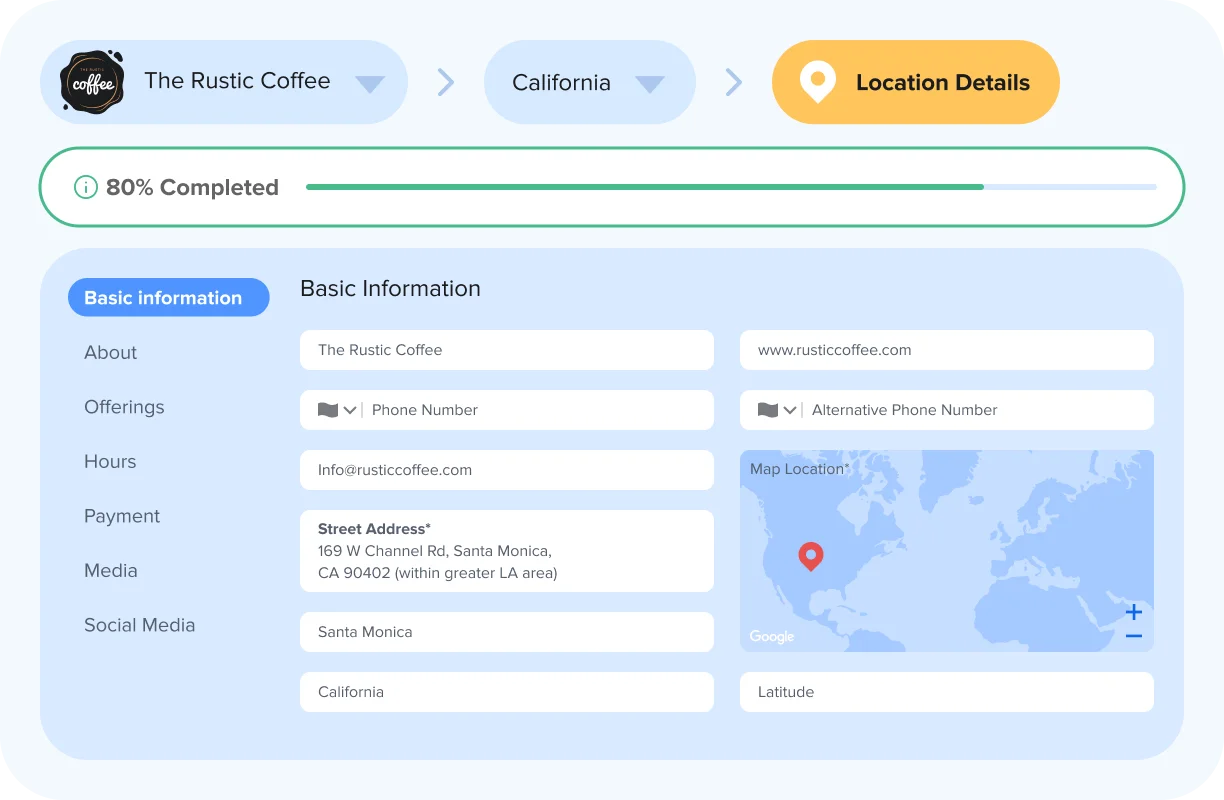Zoom out on the map with minus icon
1224x800 pixels.
coord(1133,635)
